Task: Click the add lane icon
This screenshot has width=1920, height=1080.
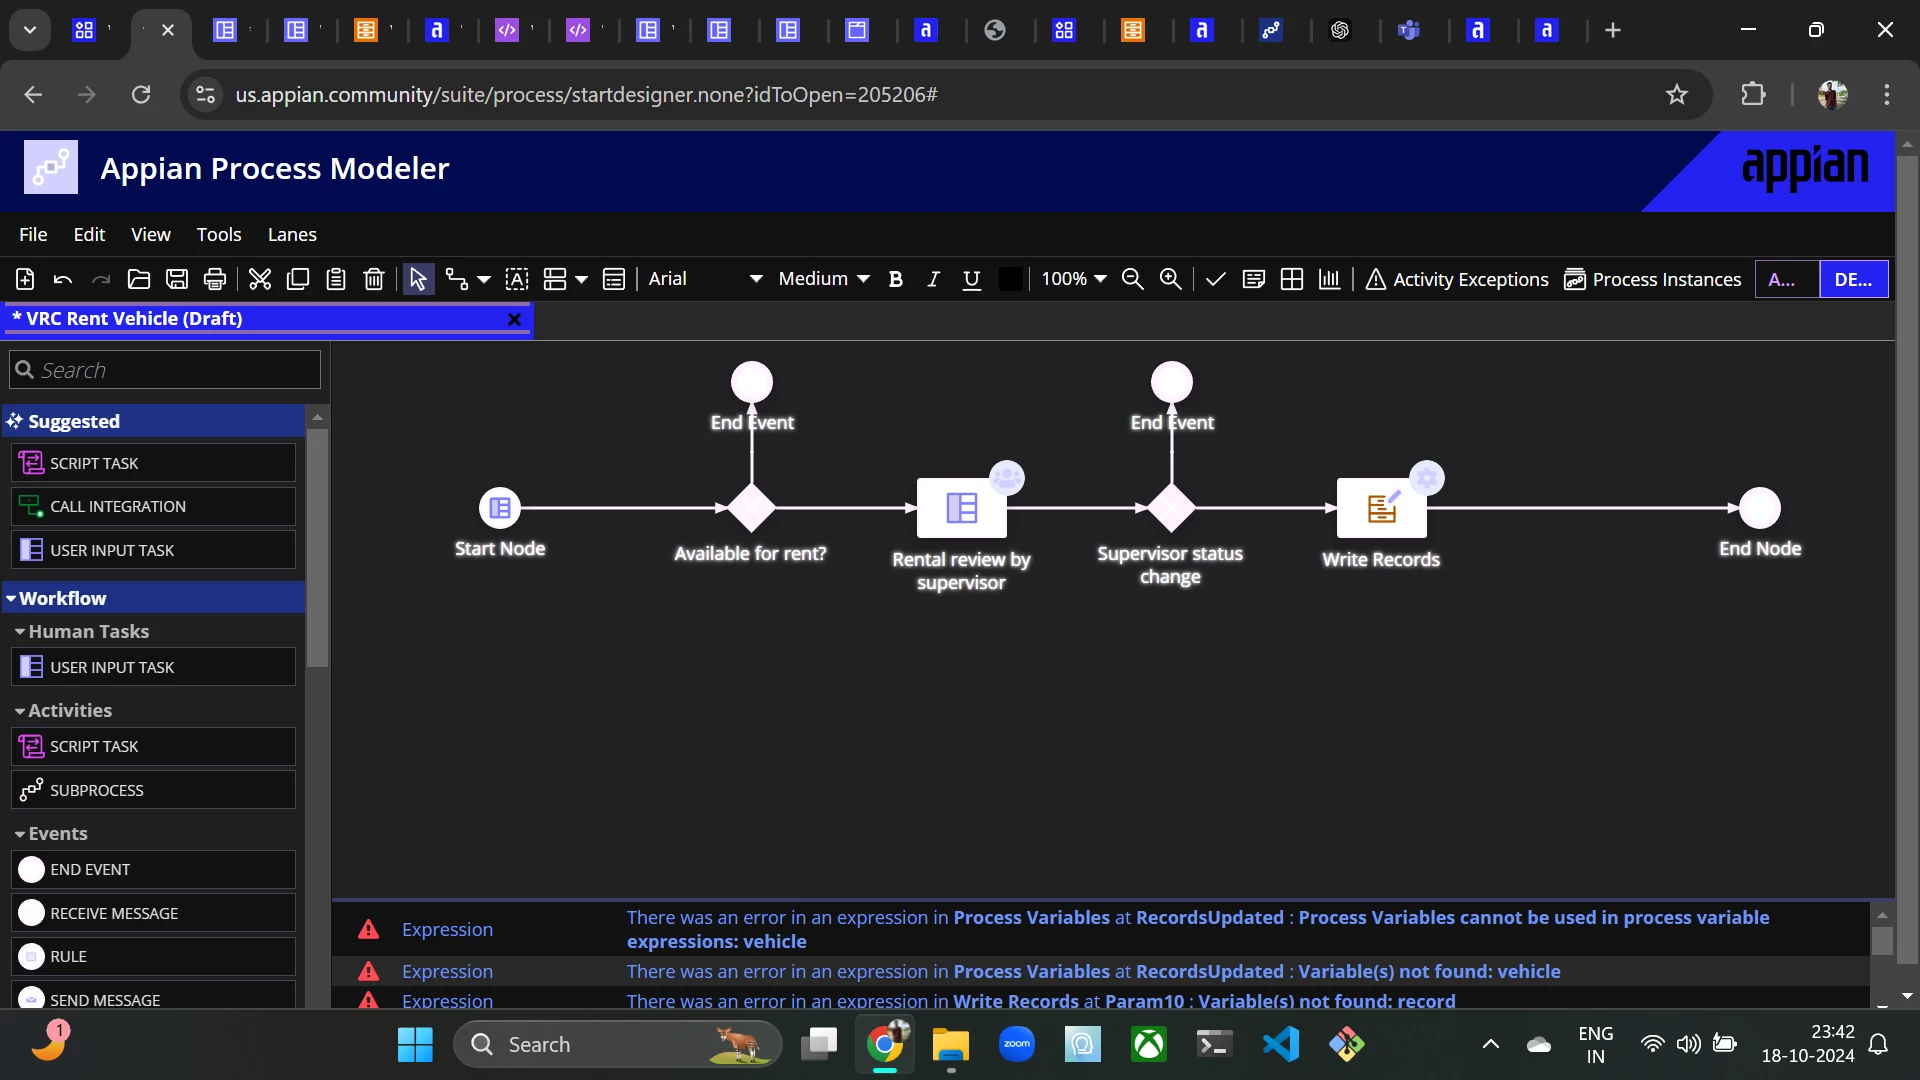Action: (555, 279)
